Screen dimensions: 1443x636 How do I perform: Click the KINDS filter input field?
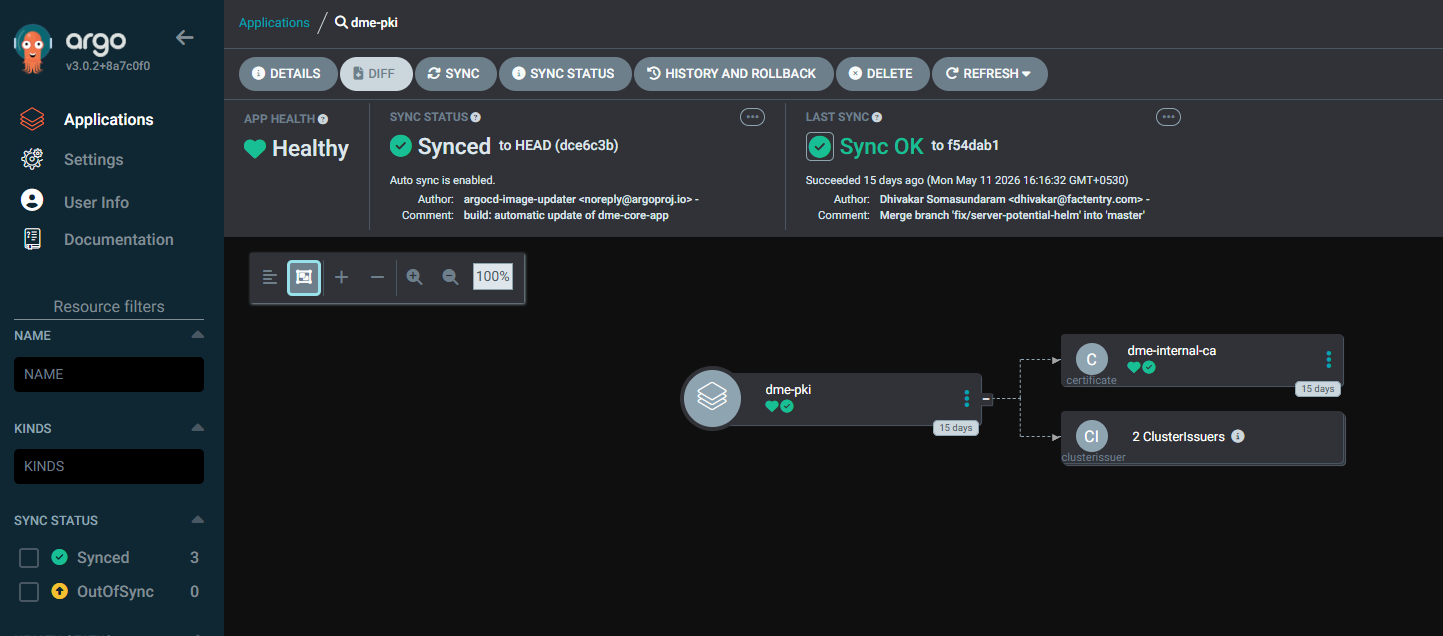[x=109, y=466]
